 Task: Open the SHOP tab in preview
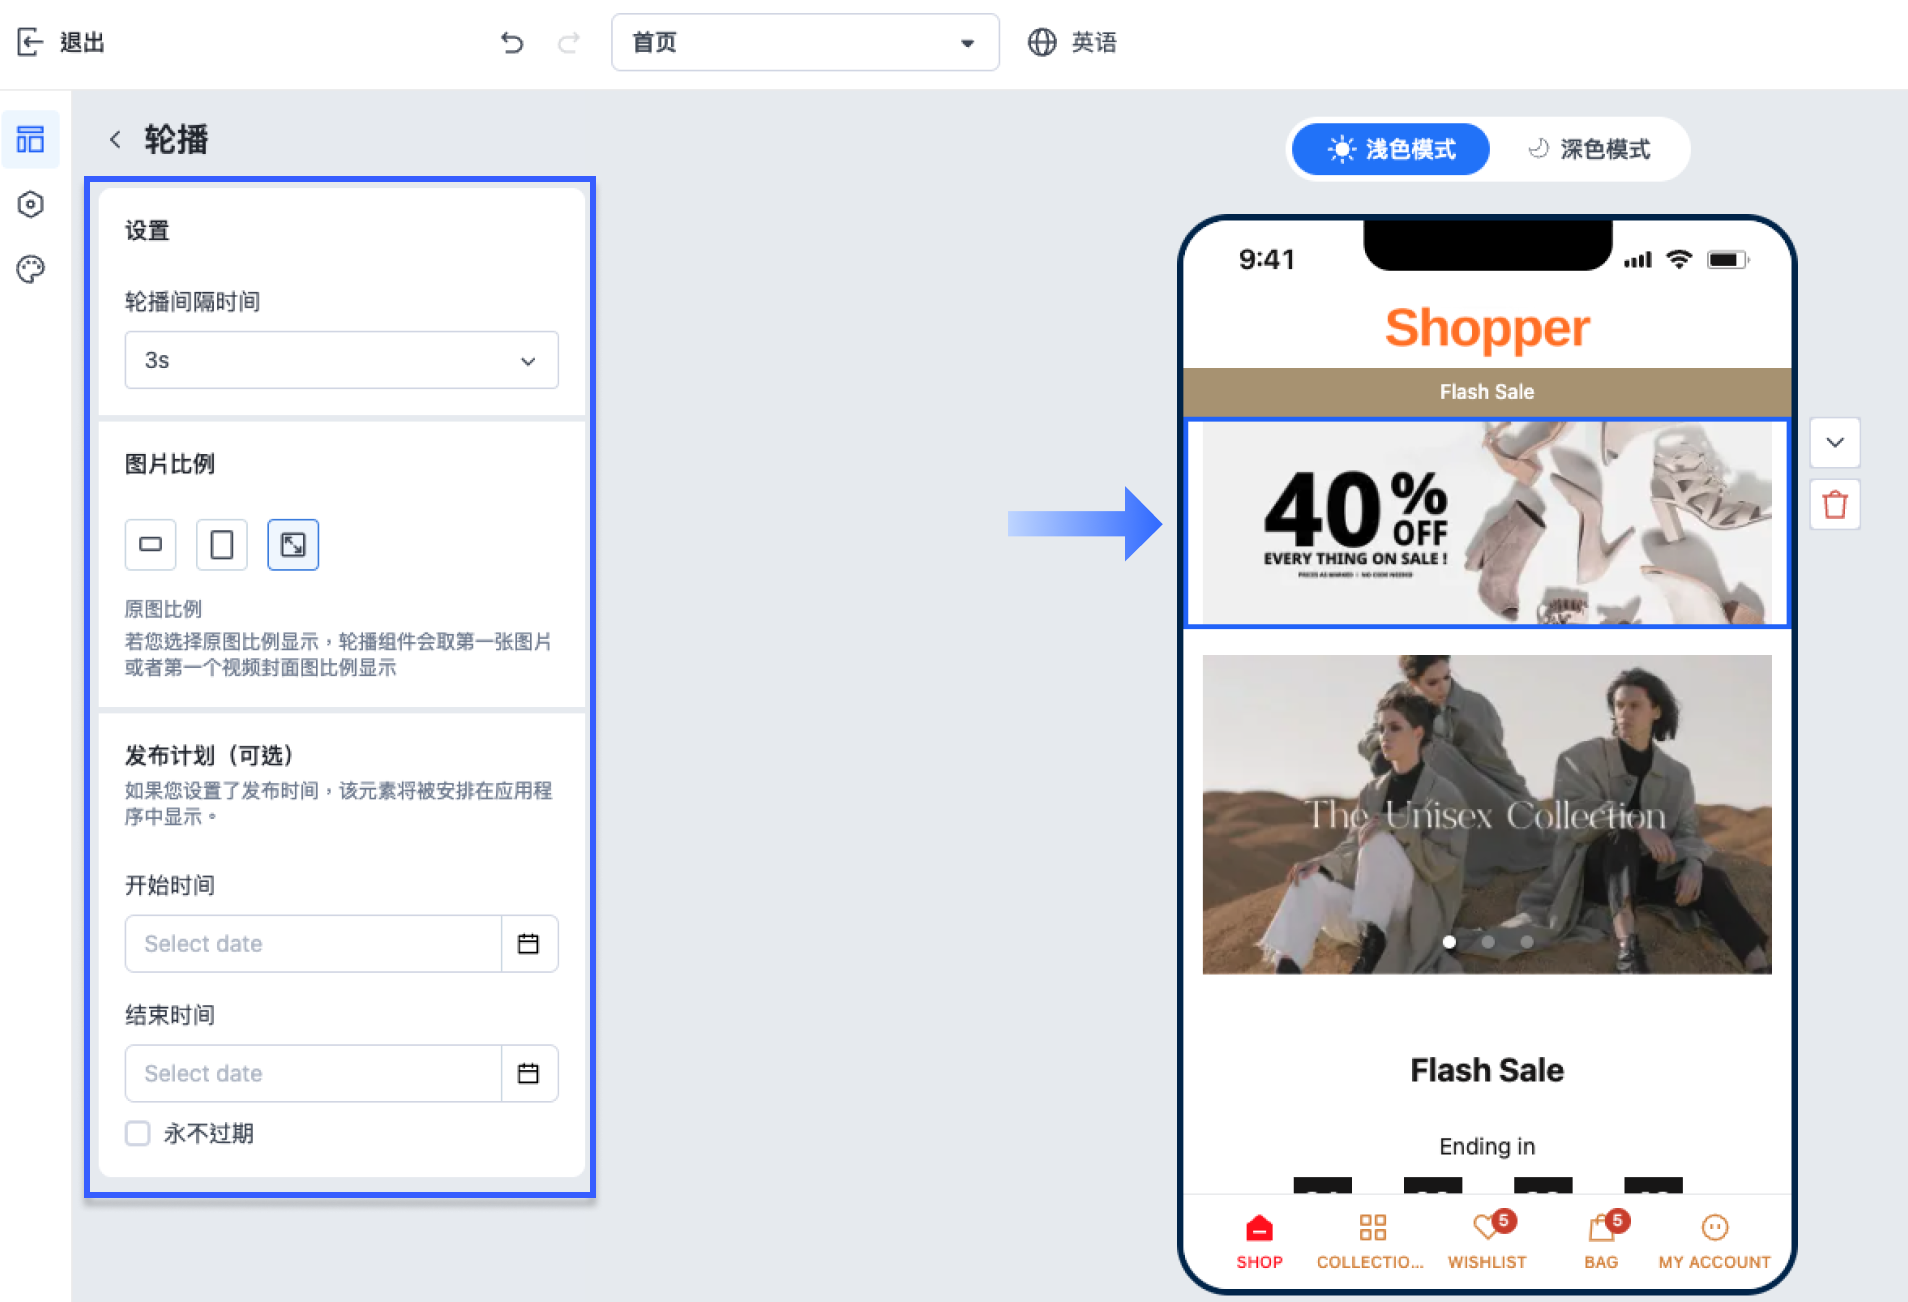coord(1259,1241)
